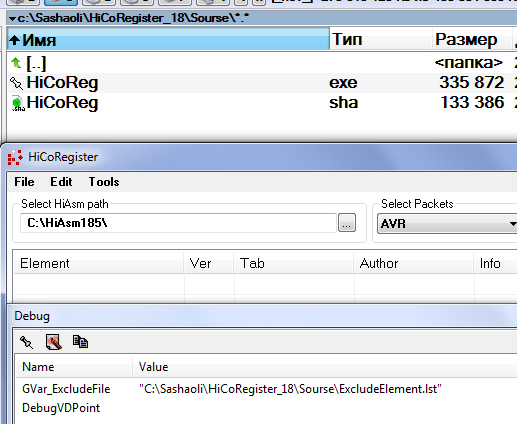
Task: Click the Тип column header
Action: click(x=381, y=40)
